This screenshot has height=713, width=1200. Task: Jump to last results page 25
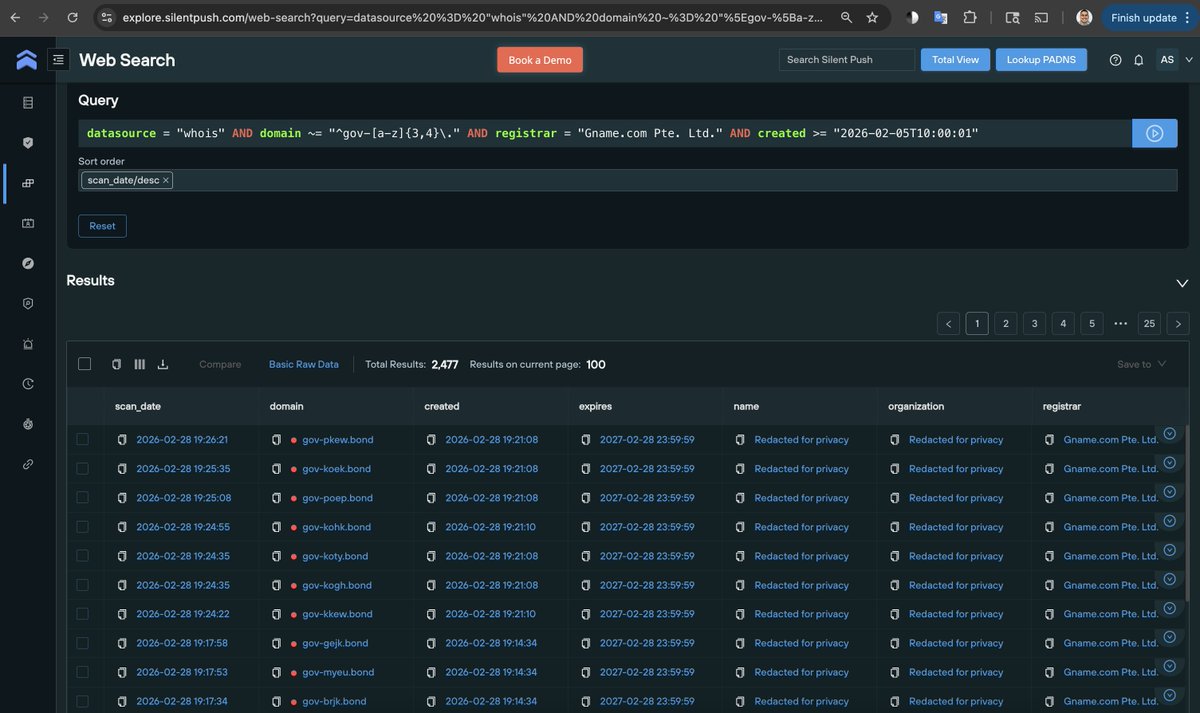point(1149,323)
